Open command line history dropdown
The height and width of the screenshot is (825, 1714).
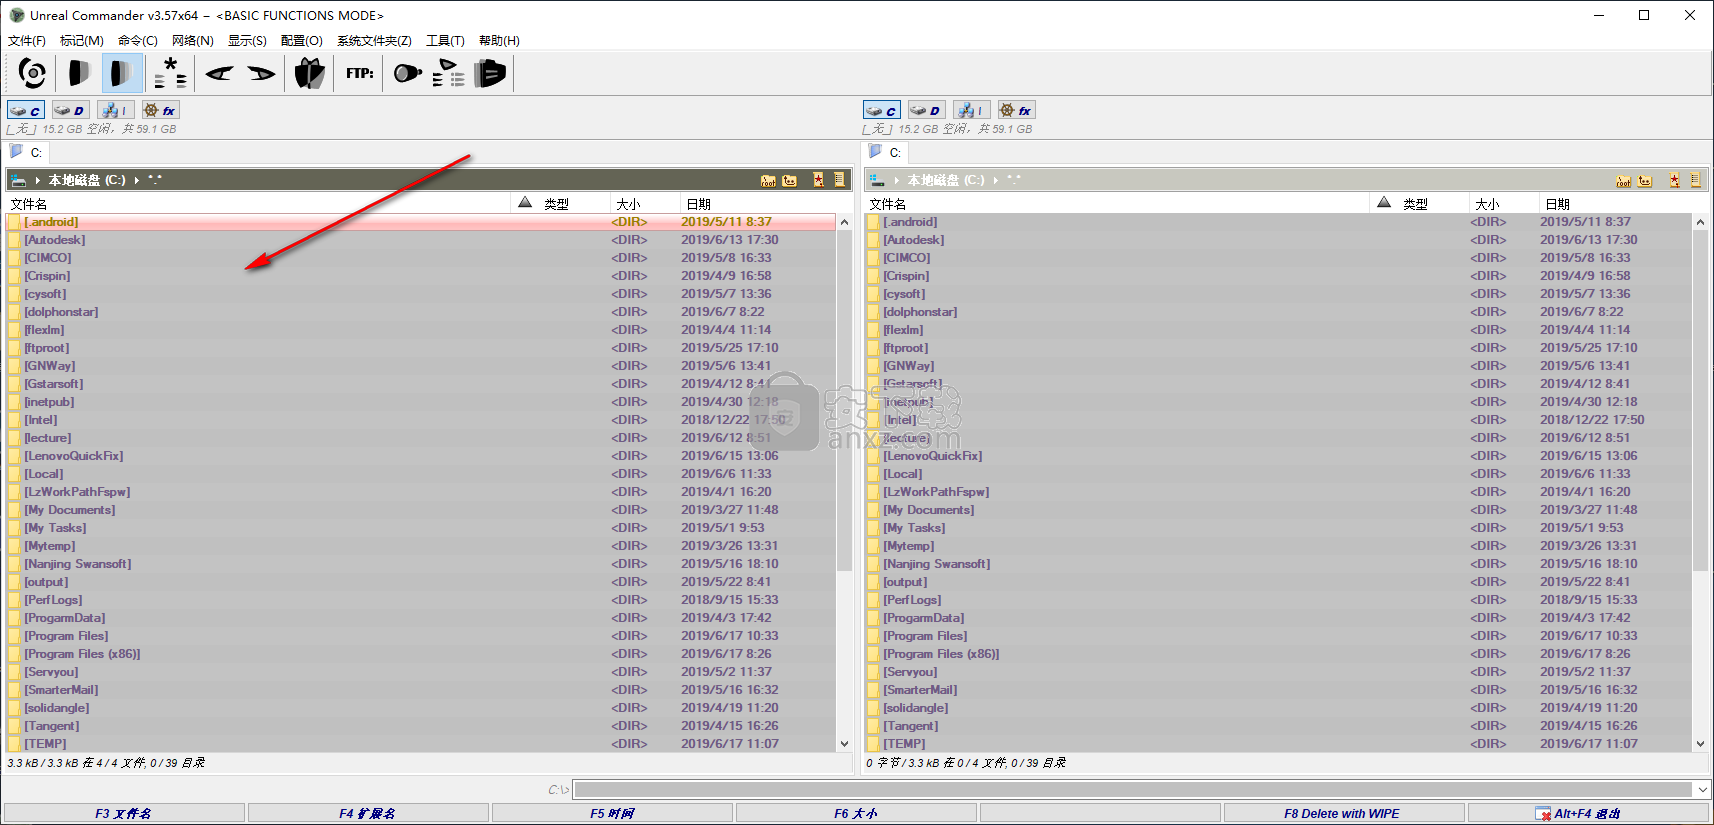1702,789
